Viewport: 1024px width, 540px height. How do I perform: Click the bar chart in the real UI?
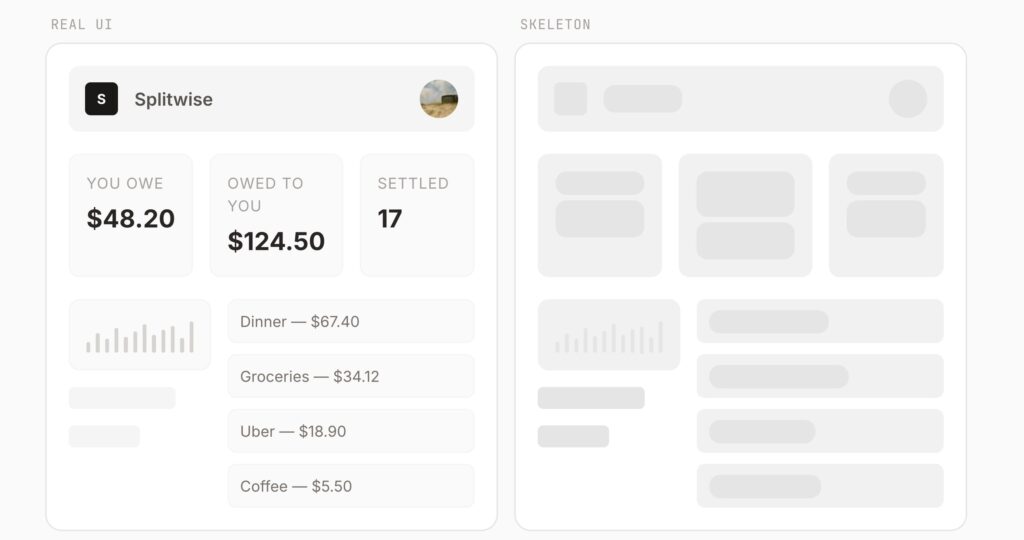click(x=140, y=335)
